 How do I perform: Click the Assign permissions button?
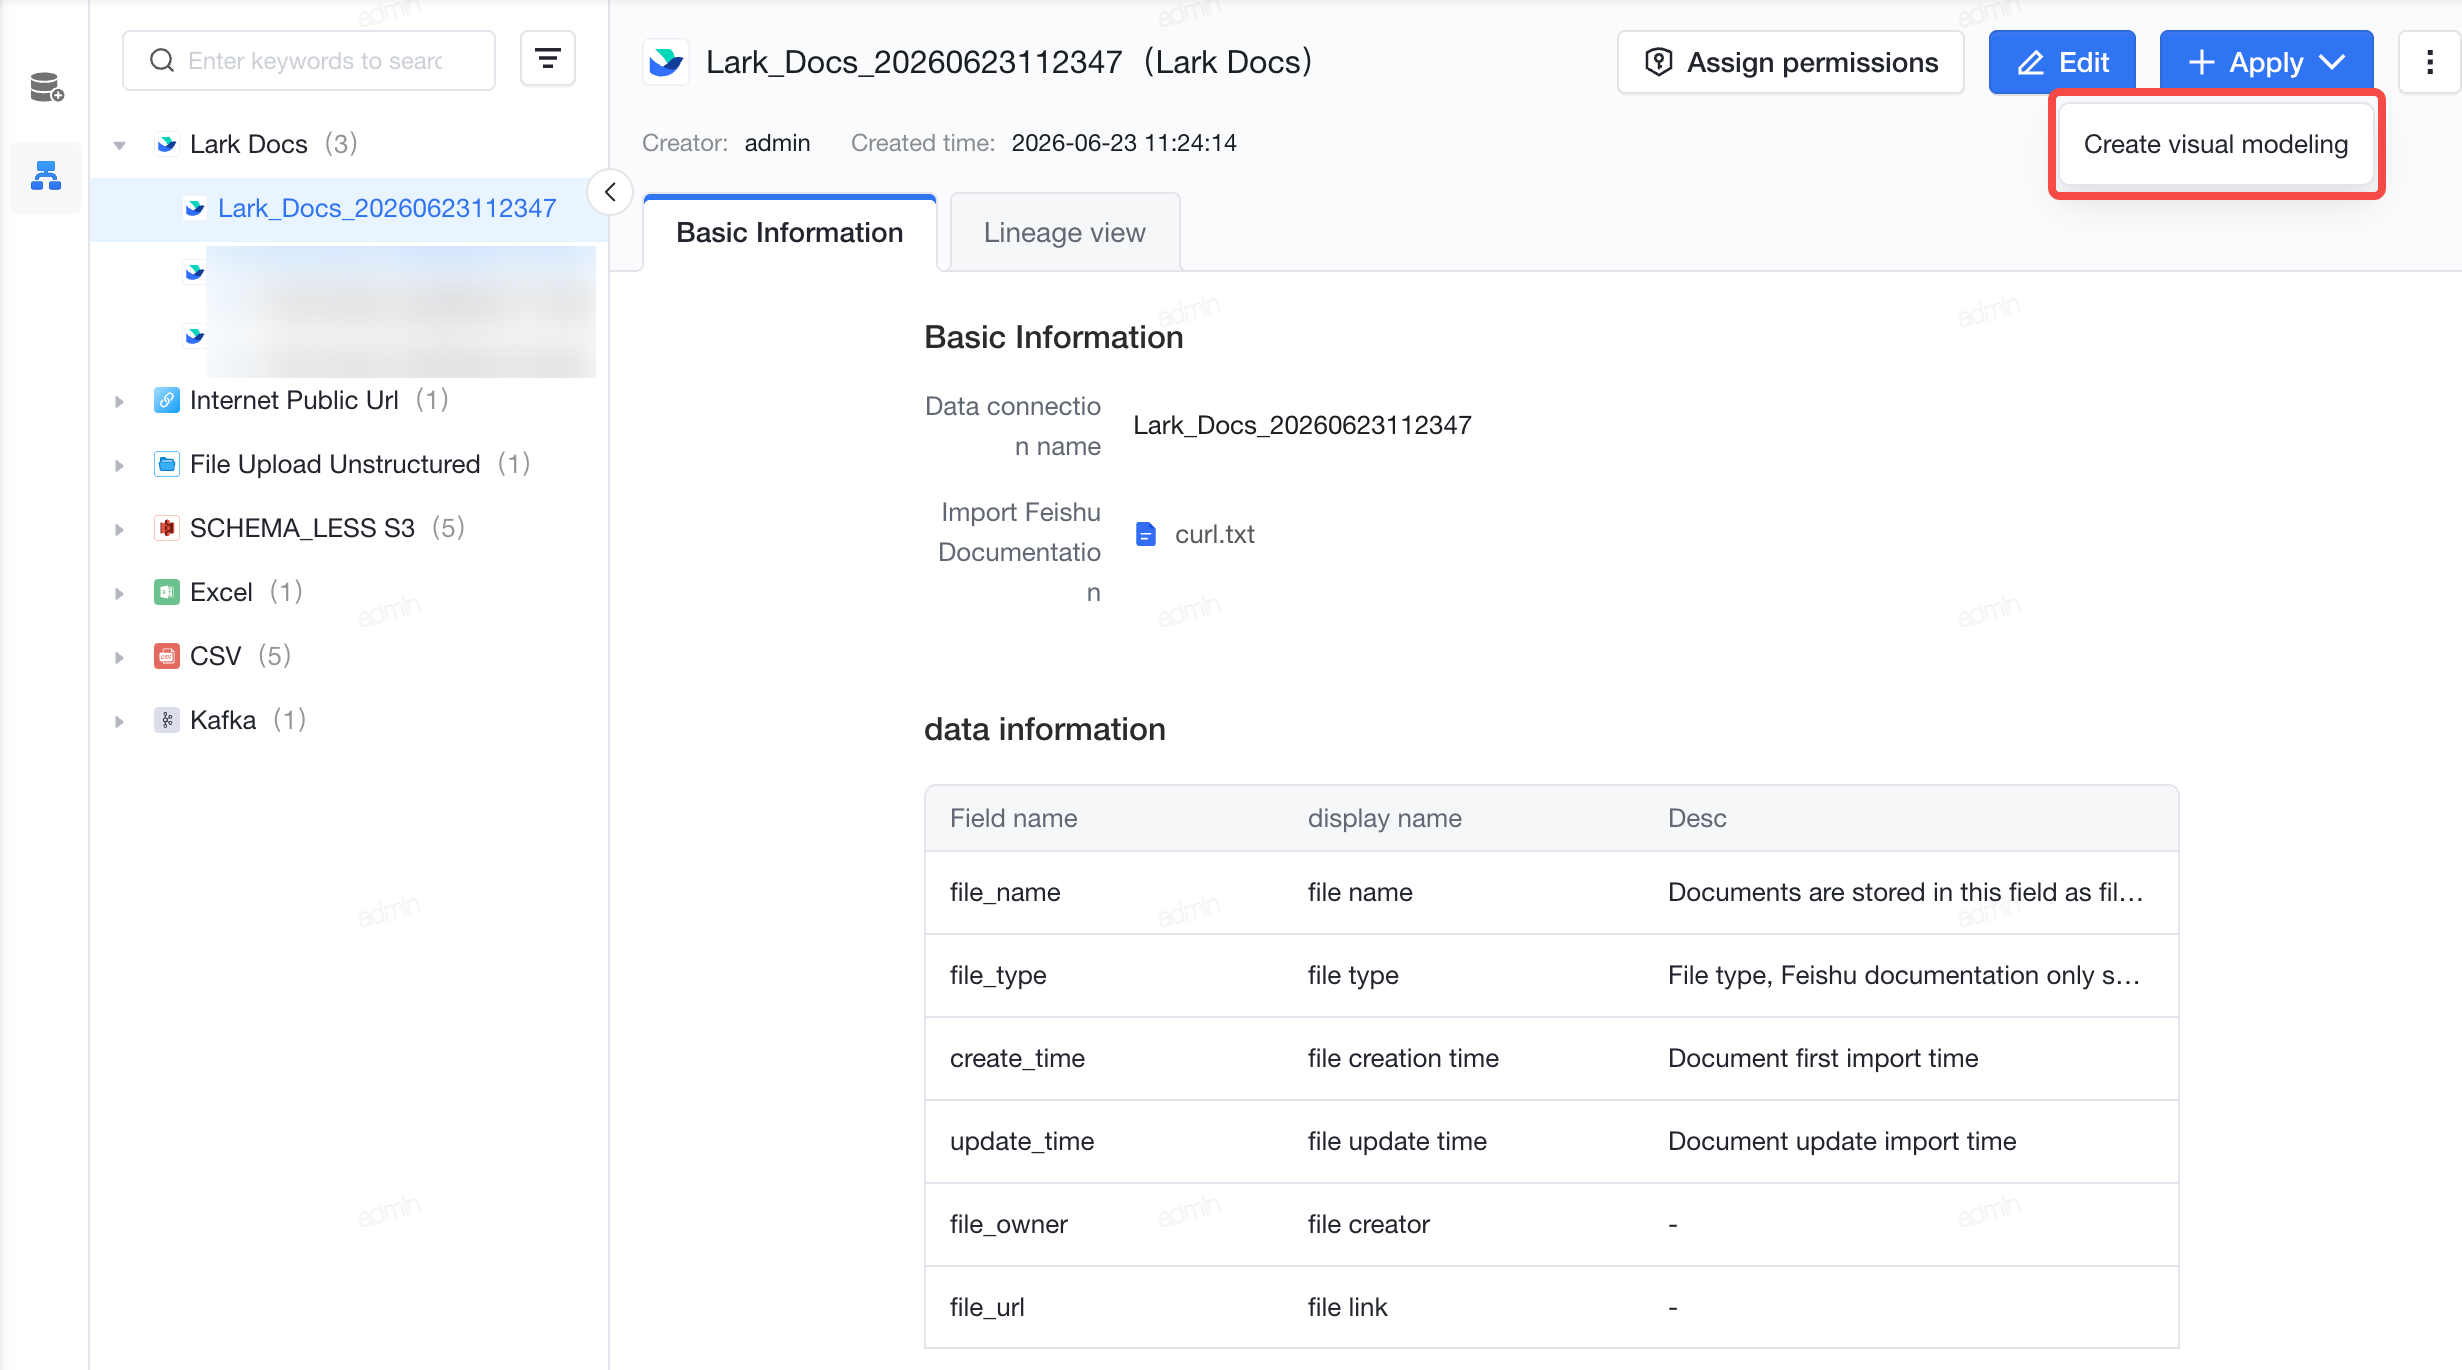pyautogui.click(x=1791, y=62)
